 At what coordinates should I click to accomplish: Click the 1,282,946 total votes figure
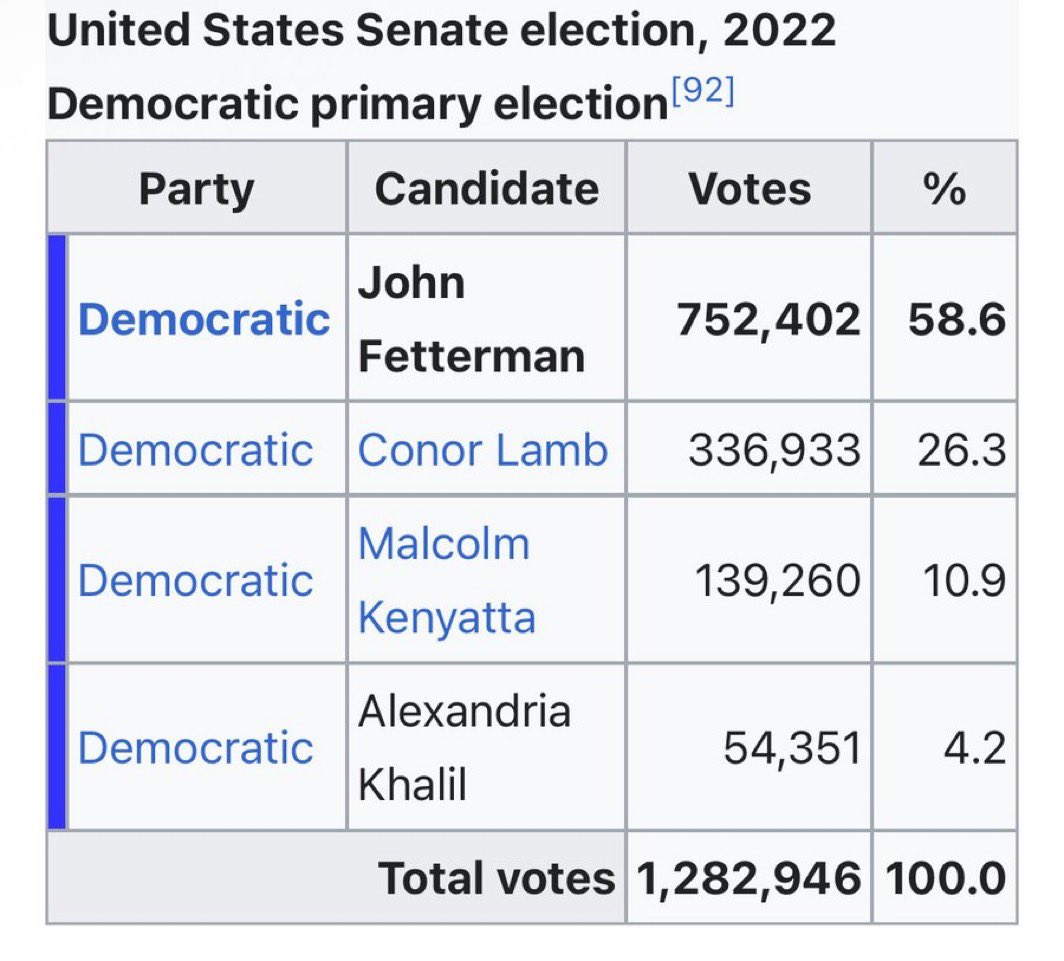(749, 878)
